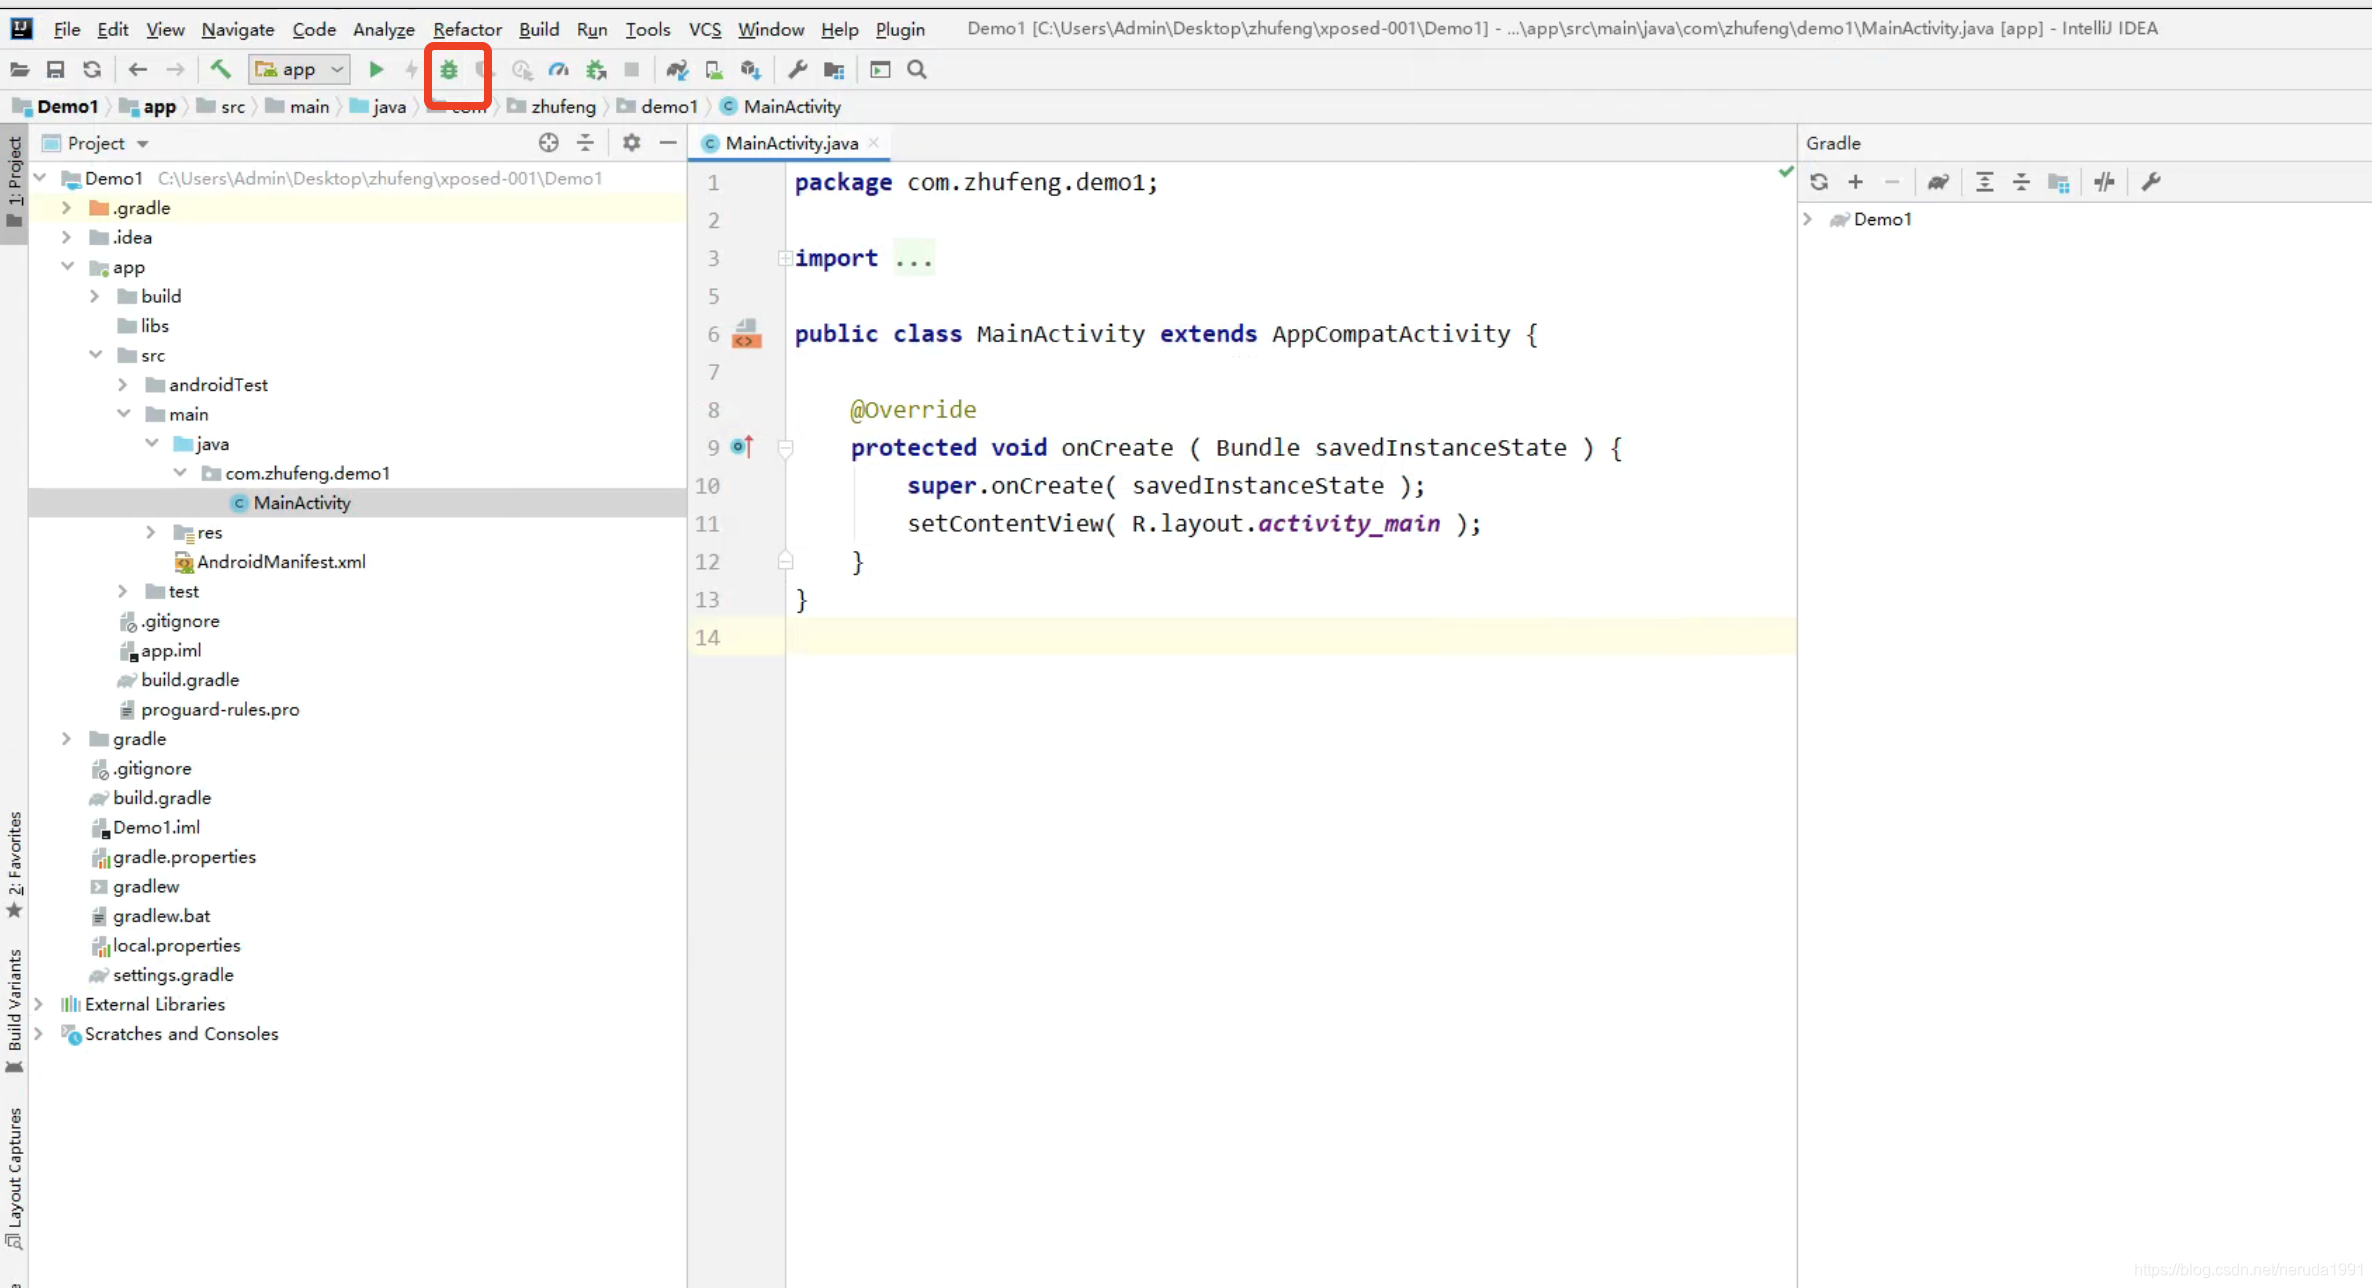Open the VCS menu
2372x1288 pixels.
(705, 29)
